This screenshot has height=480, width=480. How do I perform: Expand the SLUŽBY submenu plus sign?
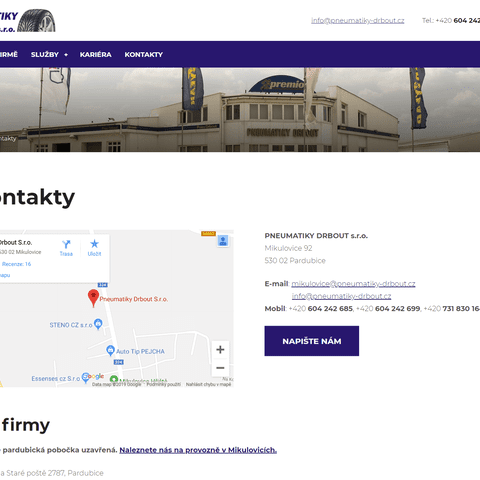(x=66, y=55)
